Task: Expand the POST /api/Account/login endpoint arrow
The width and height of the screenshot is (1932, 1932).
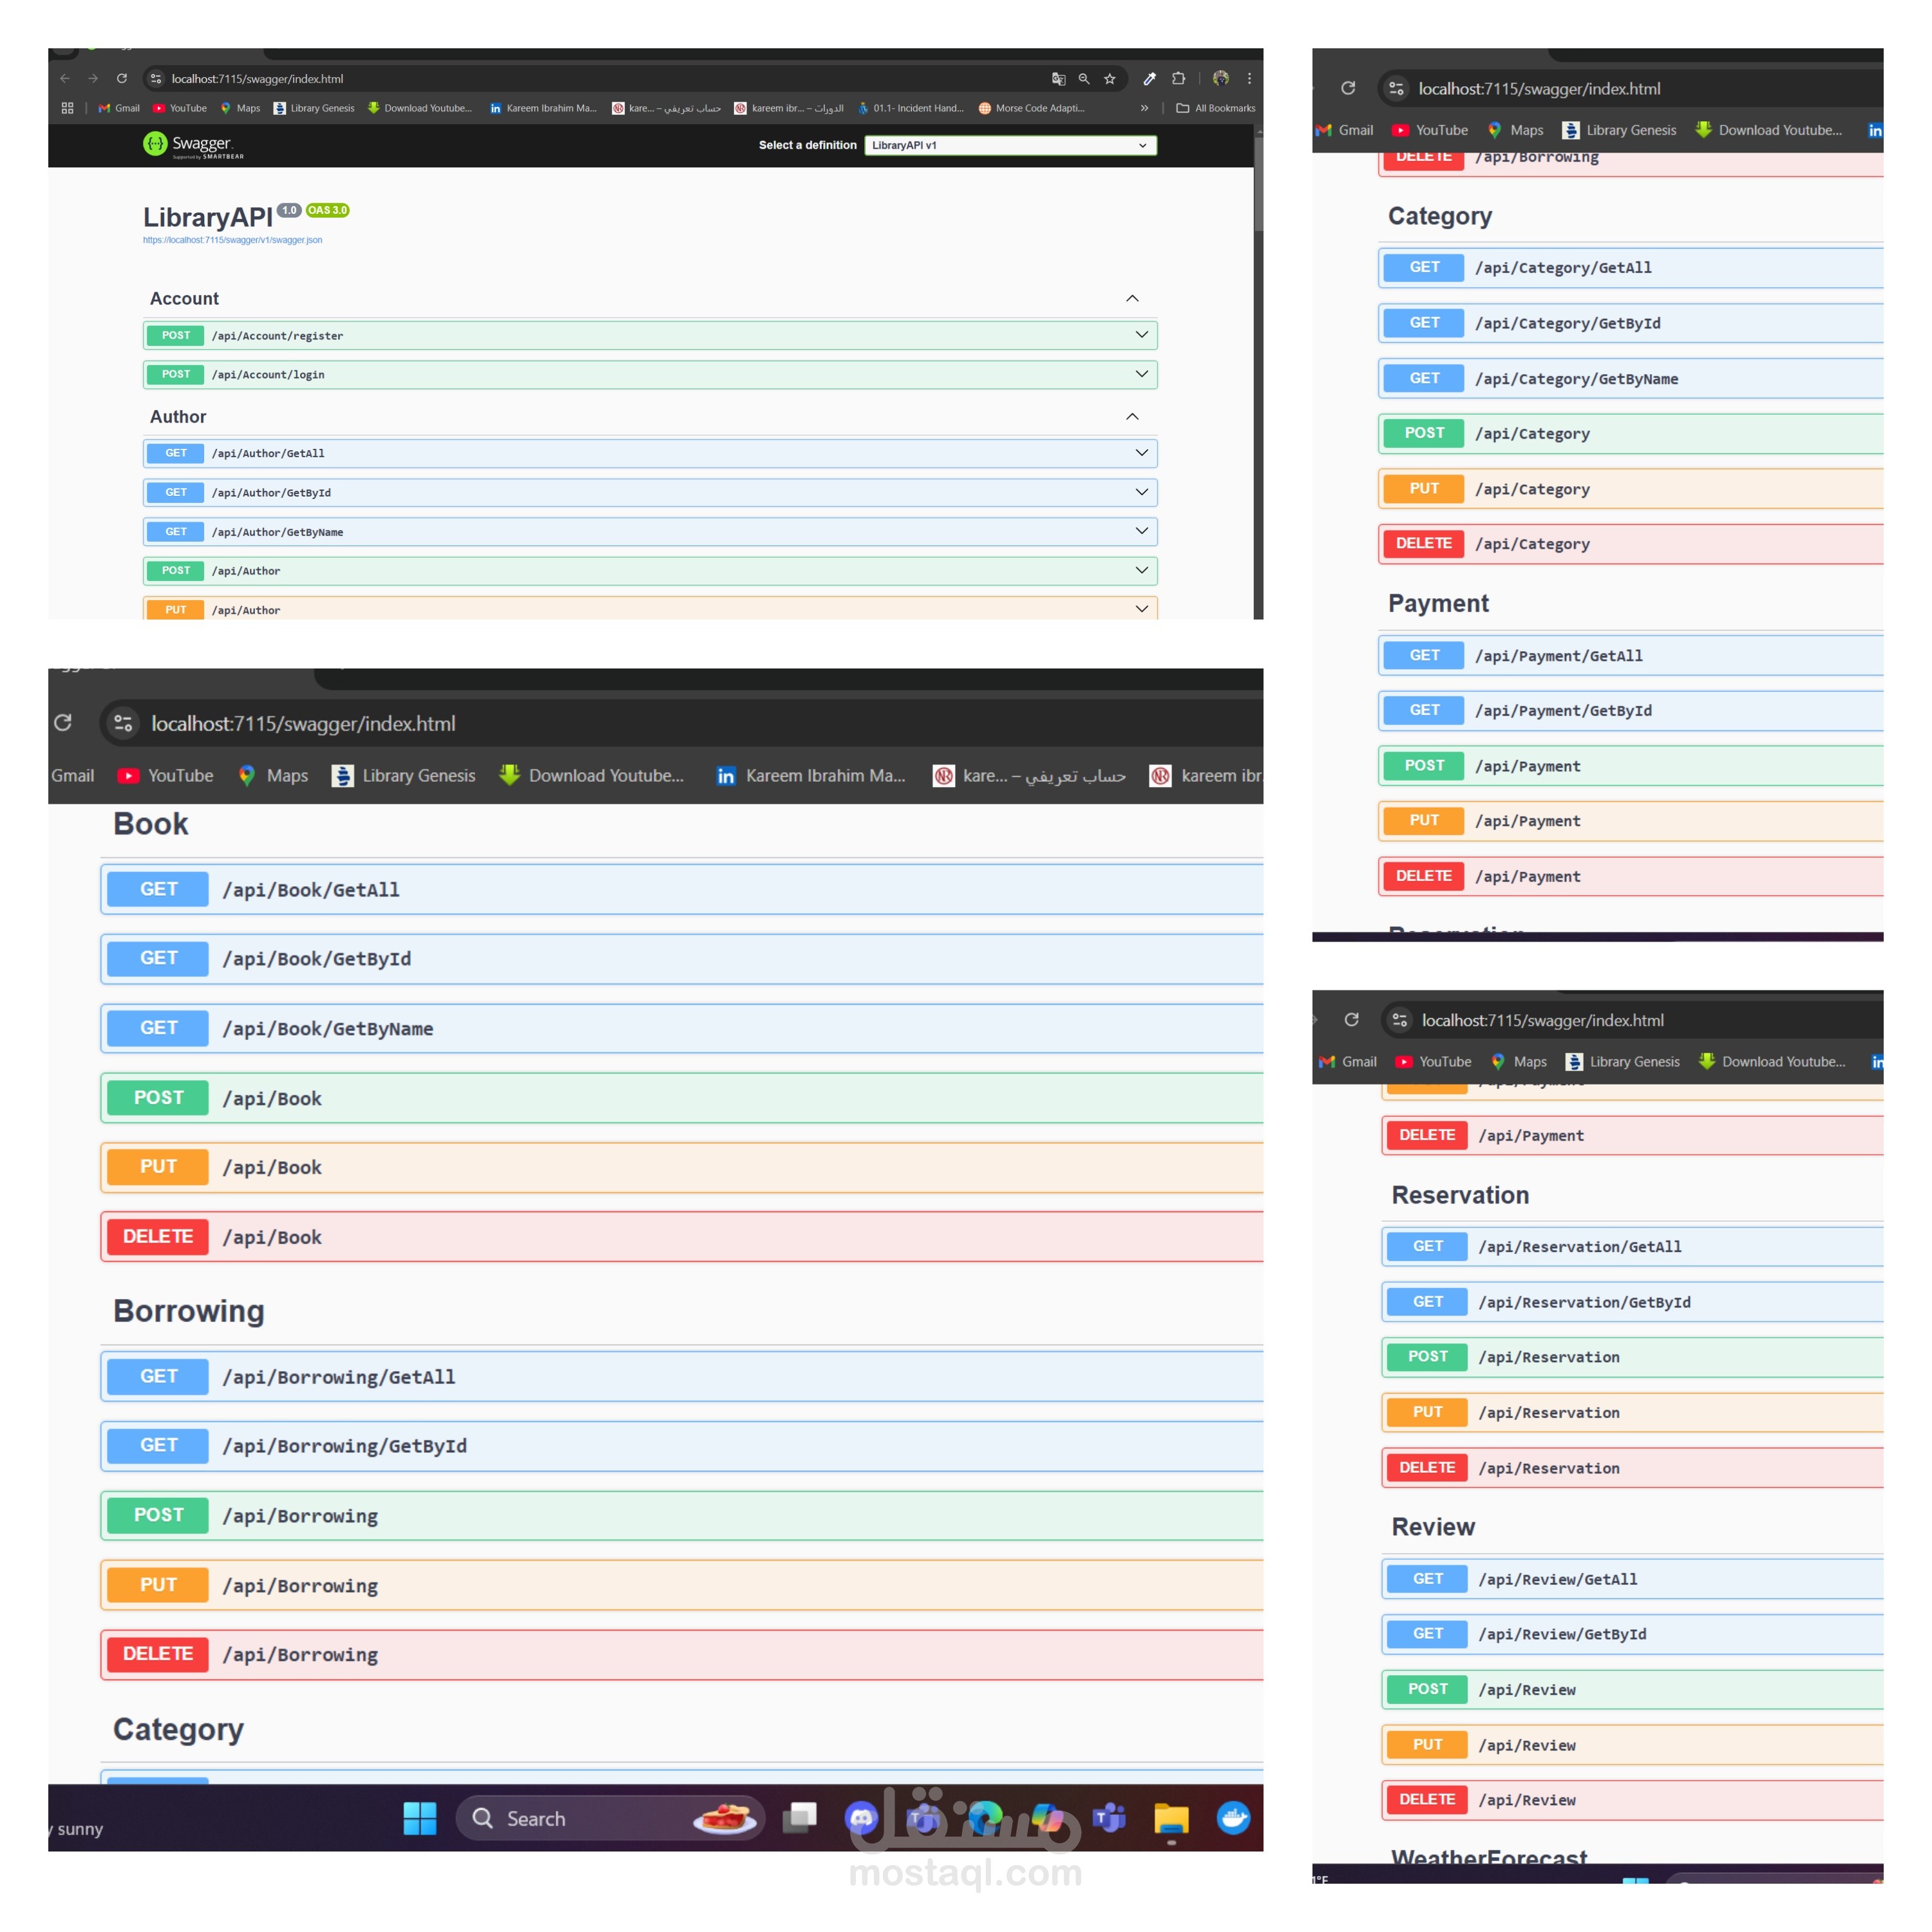Action: [1141, 374]
